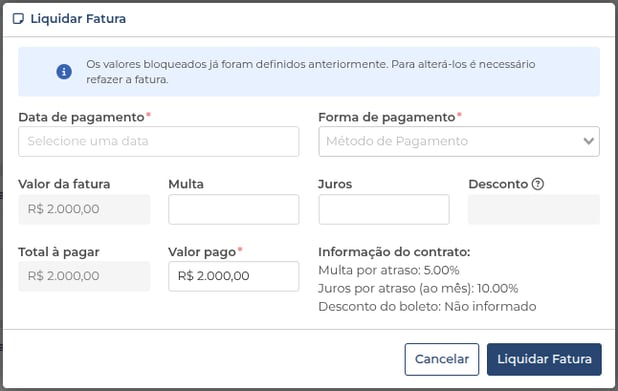Click the Liquidar Fatura title icon
Screen dimensions: 618x391
click(18, 19)
